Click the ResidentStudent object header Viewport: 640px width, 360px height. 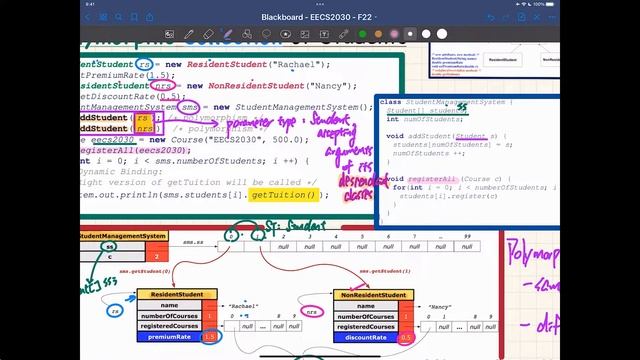click(177, 294)
